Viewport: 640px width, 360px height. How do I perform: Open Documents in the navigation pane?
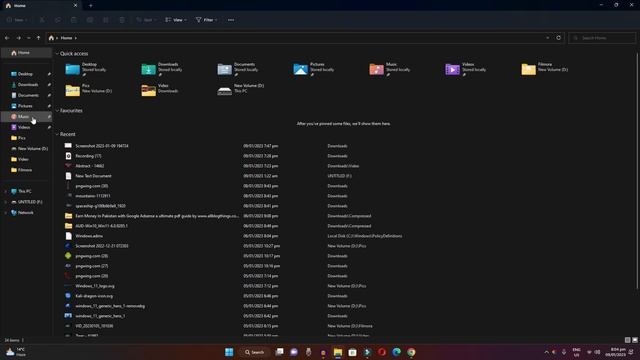28,95
